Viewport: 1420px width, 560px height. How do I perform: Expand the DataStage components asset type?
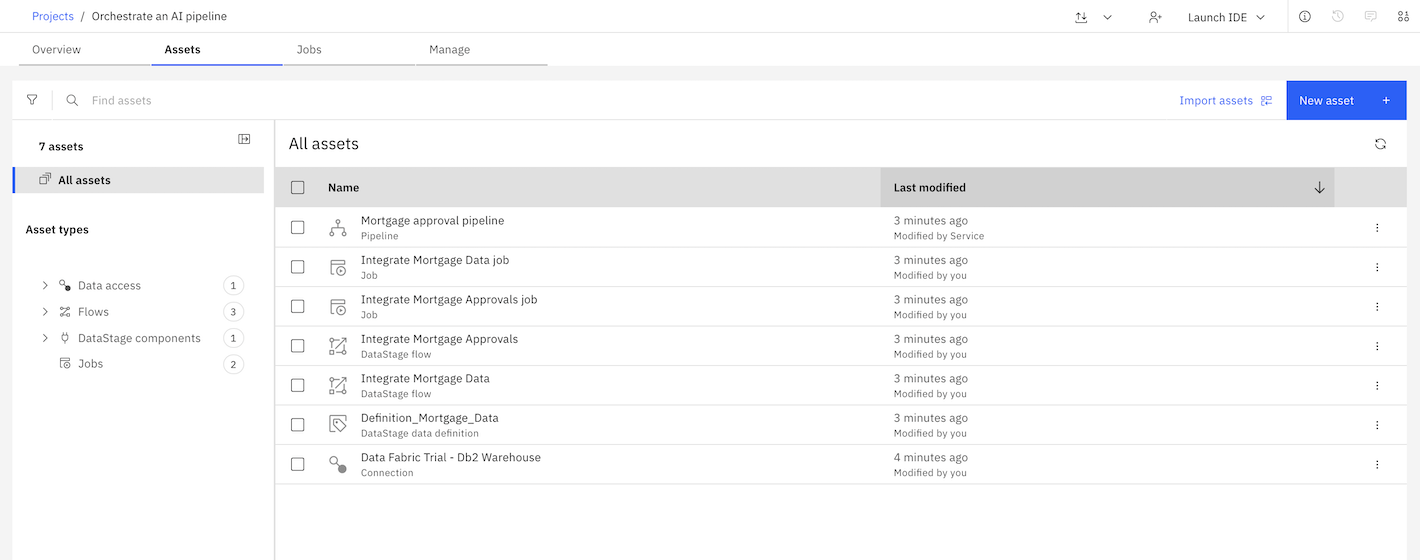tap(45, 338)
